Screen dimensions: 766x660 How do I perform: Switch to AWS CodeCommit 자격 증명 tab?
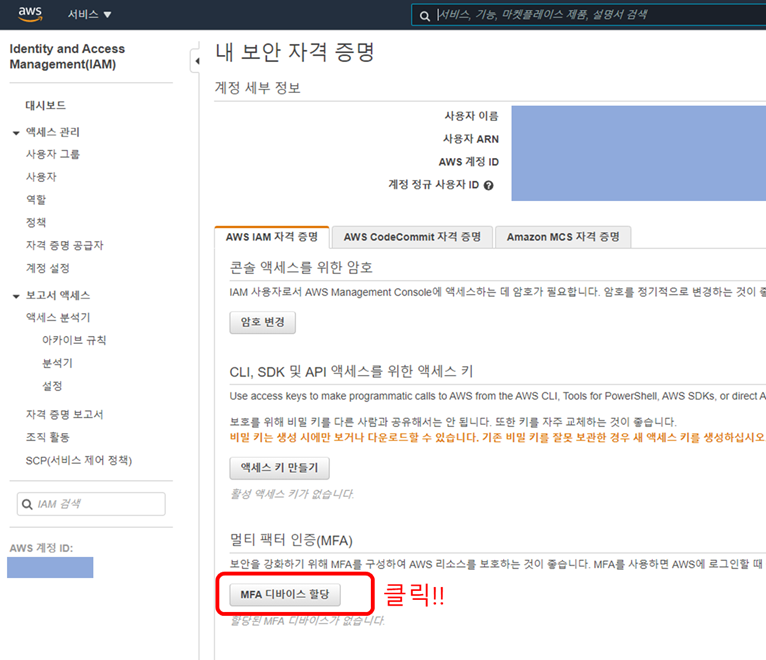tap(412, 237)
